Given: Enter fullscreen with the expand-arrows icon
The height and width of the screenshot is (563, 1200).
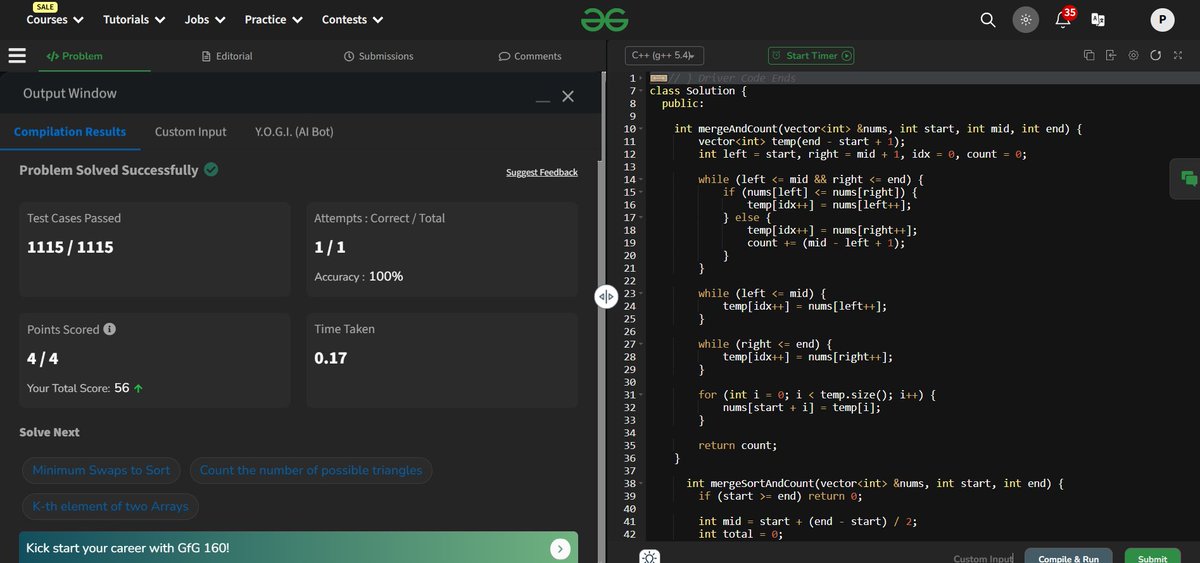Looking at the screenshot, I should (1177, 55).
